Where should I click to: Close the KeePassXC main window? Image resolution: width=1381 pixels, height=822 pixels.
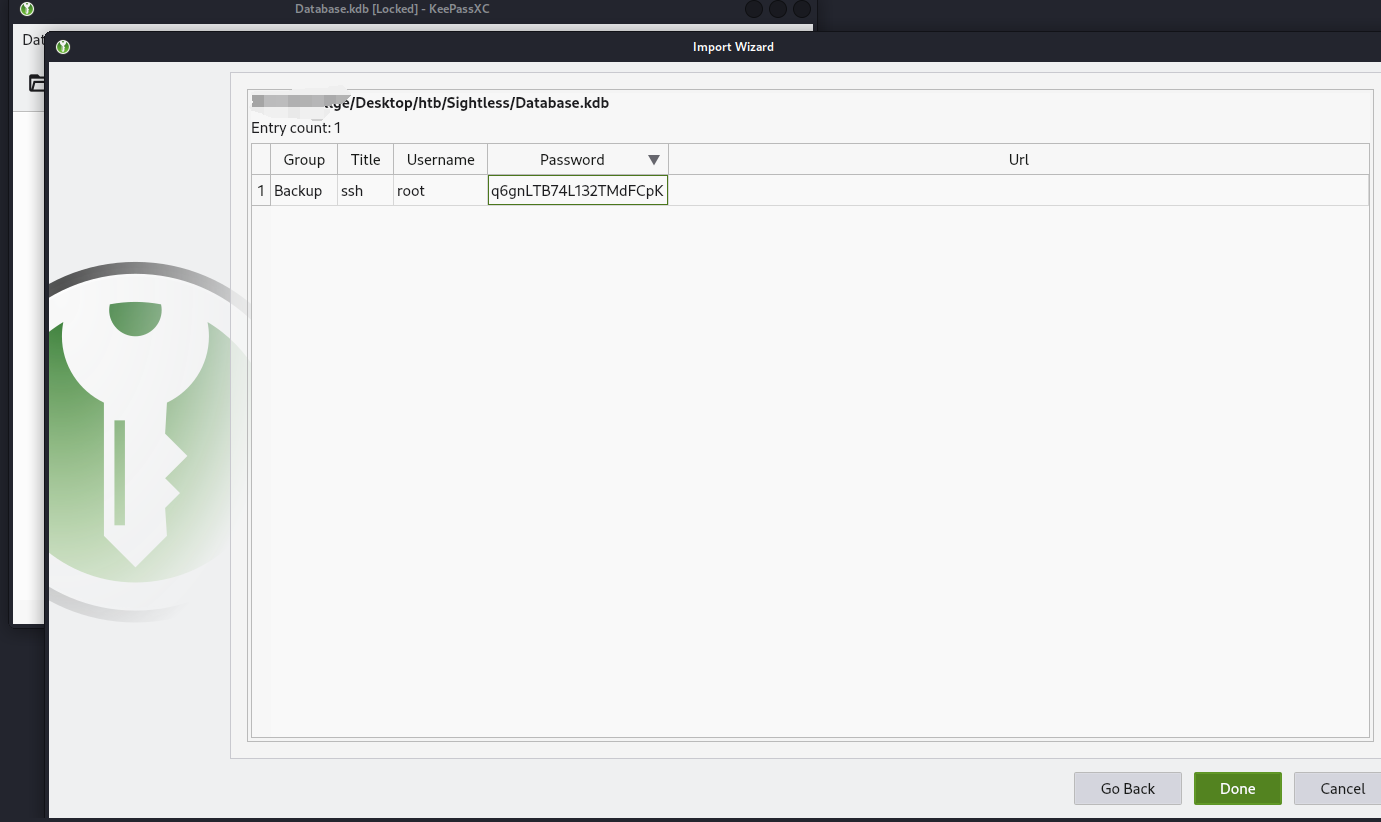pyautogui.click(x=802, y=10)
